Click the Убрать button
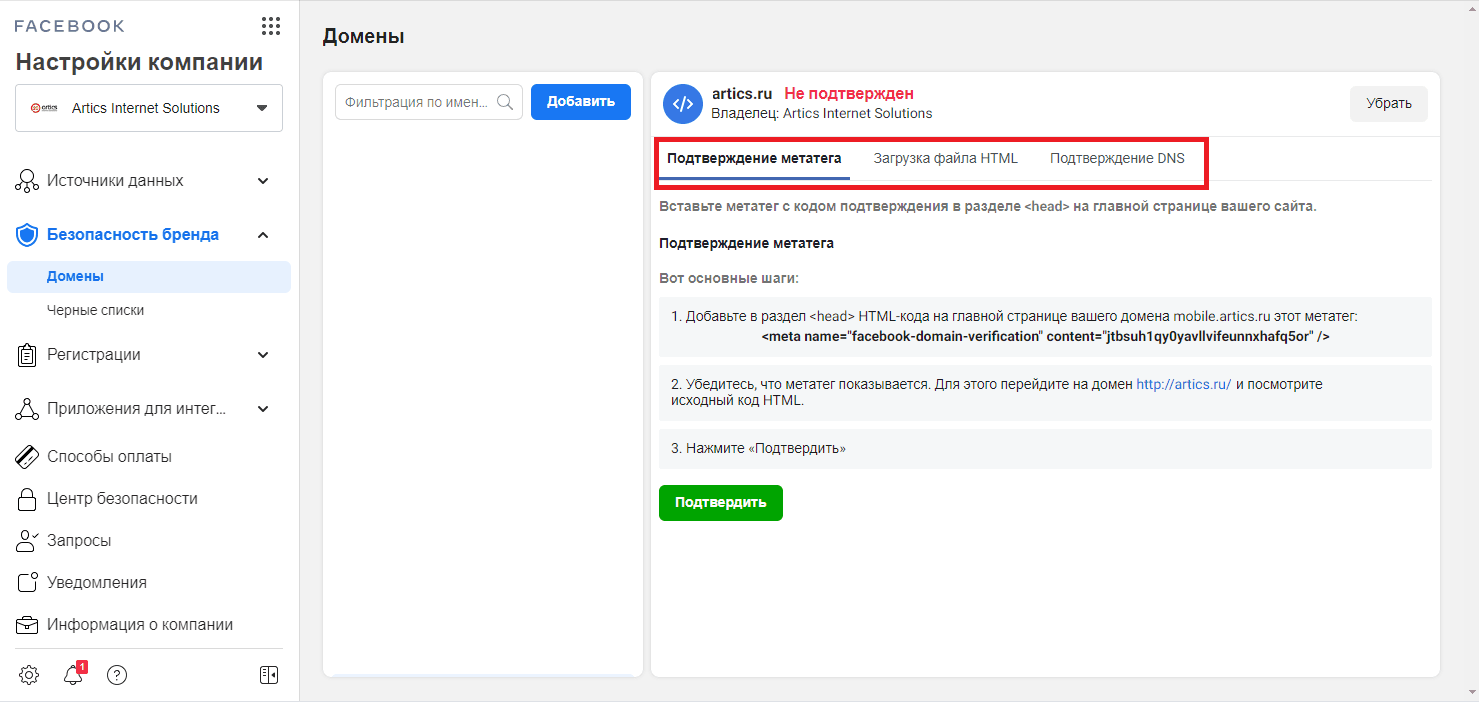This screenshot has width=1479, height=702. (x=1389, y=104)
